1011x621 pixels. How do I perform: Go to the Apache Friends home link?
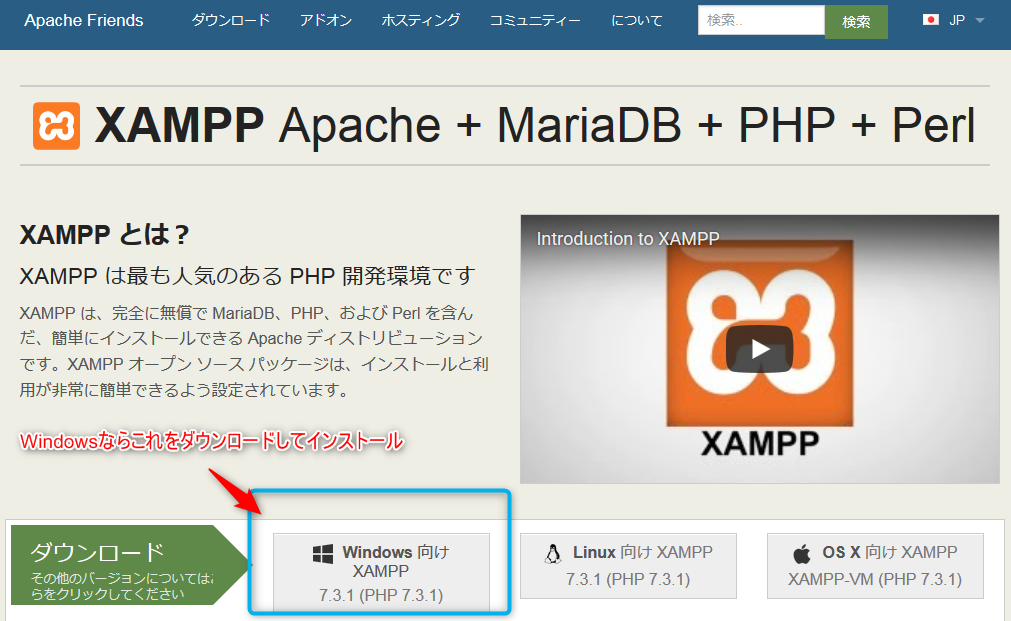(84, 21)
